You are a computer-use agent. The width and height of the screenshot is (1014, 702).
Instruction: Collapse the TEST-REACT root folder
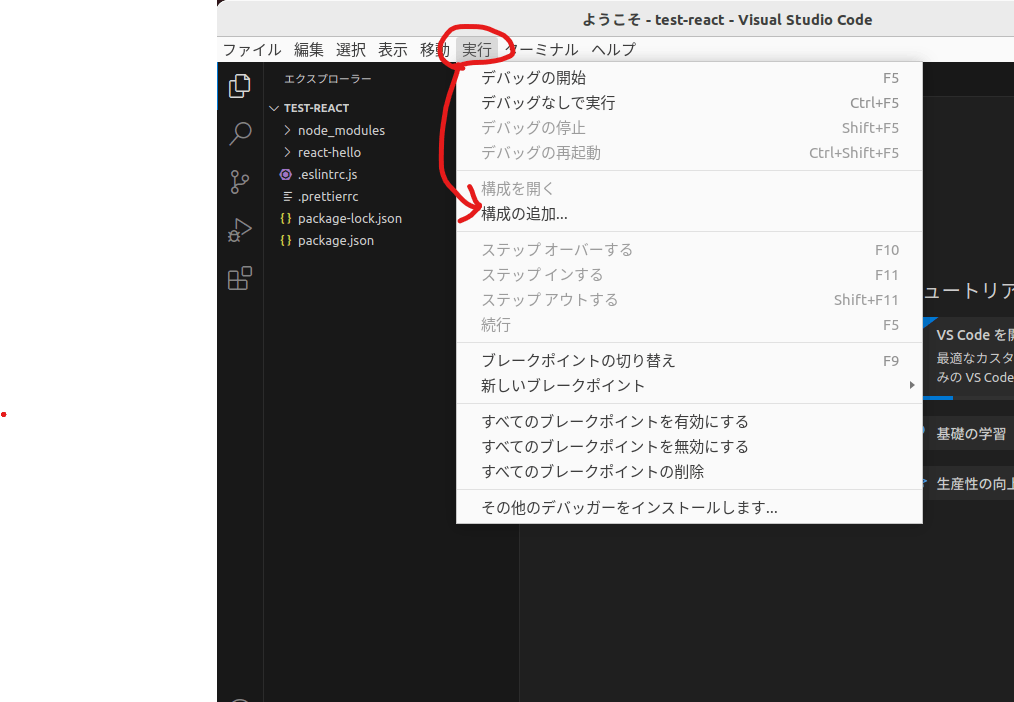[x=274, y=108]
